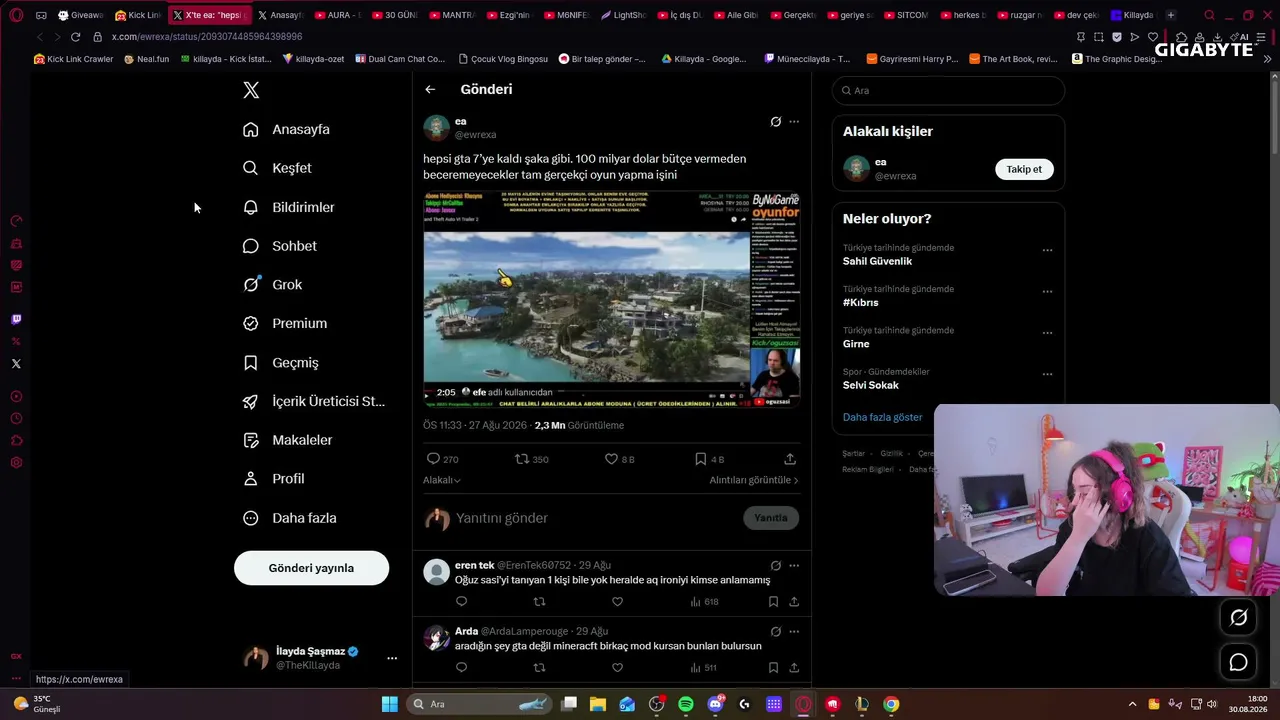Click the Grok icon on ea's post
Viewport: 1280px width, 720px height.
pyautogui.click(x=775, y=122)
